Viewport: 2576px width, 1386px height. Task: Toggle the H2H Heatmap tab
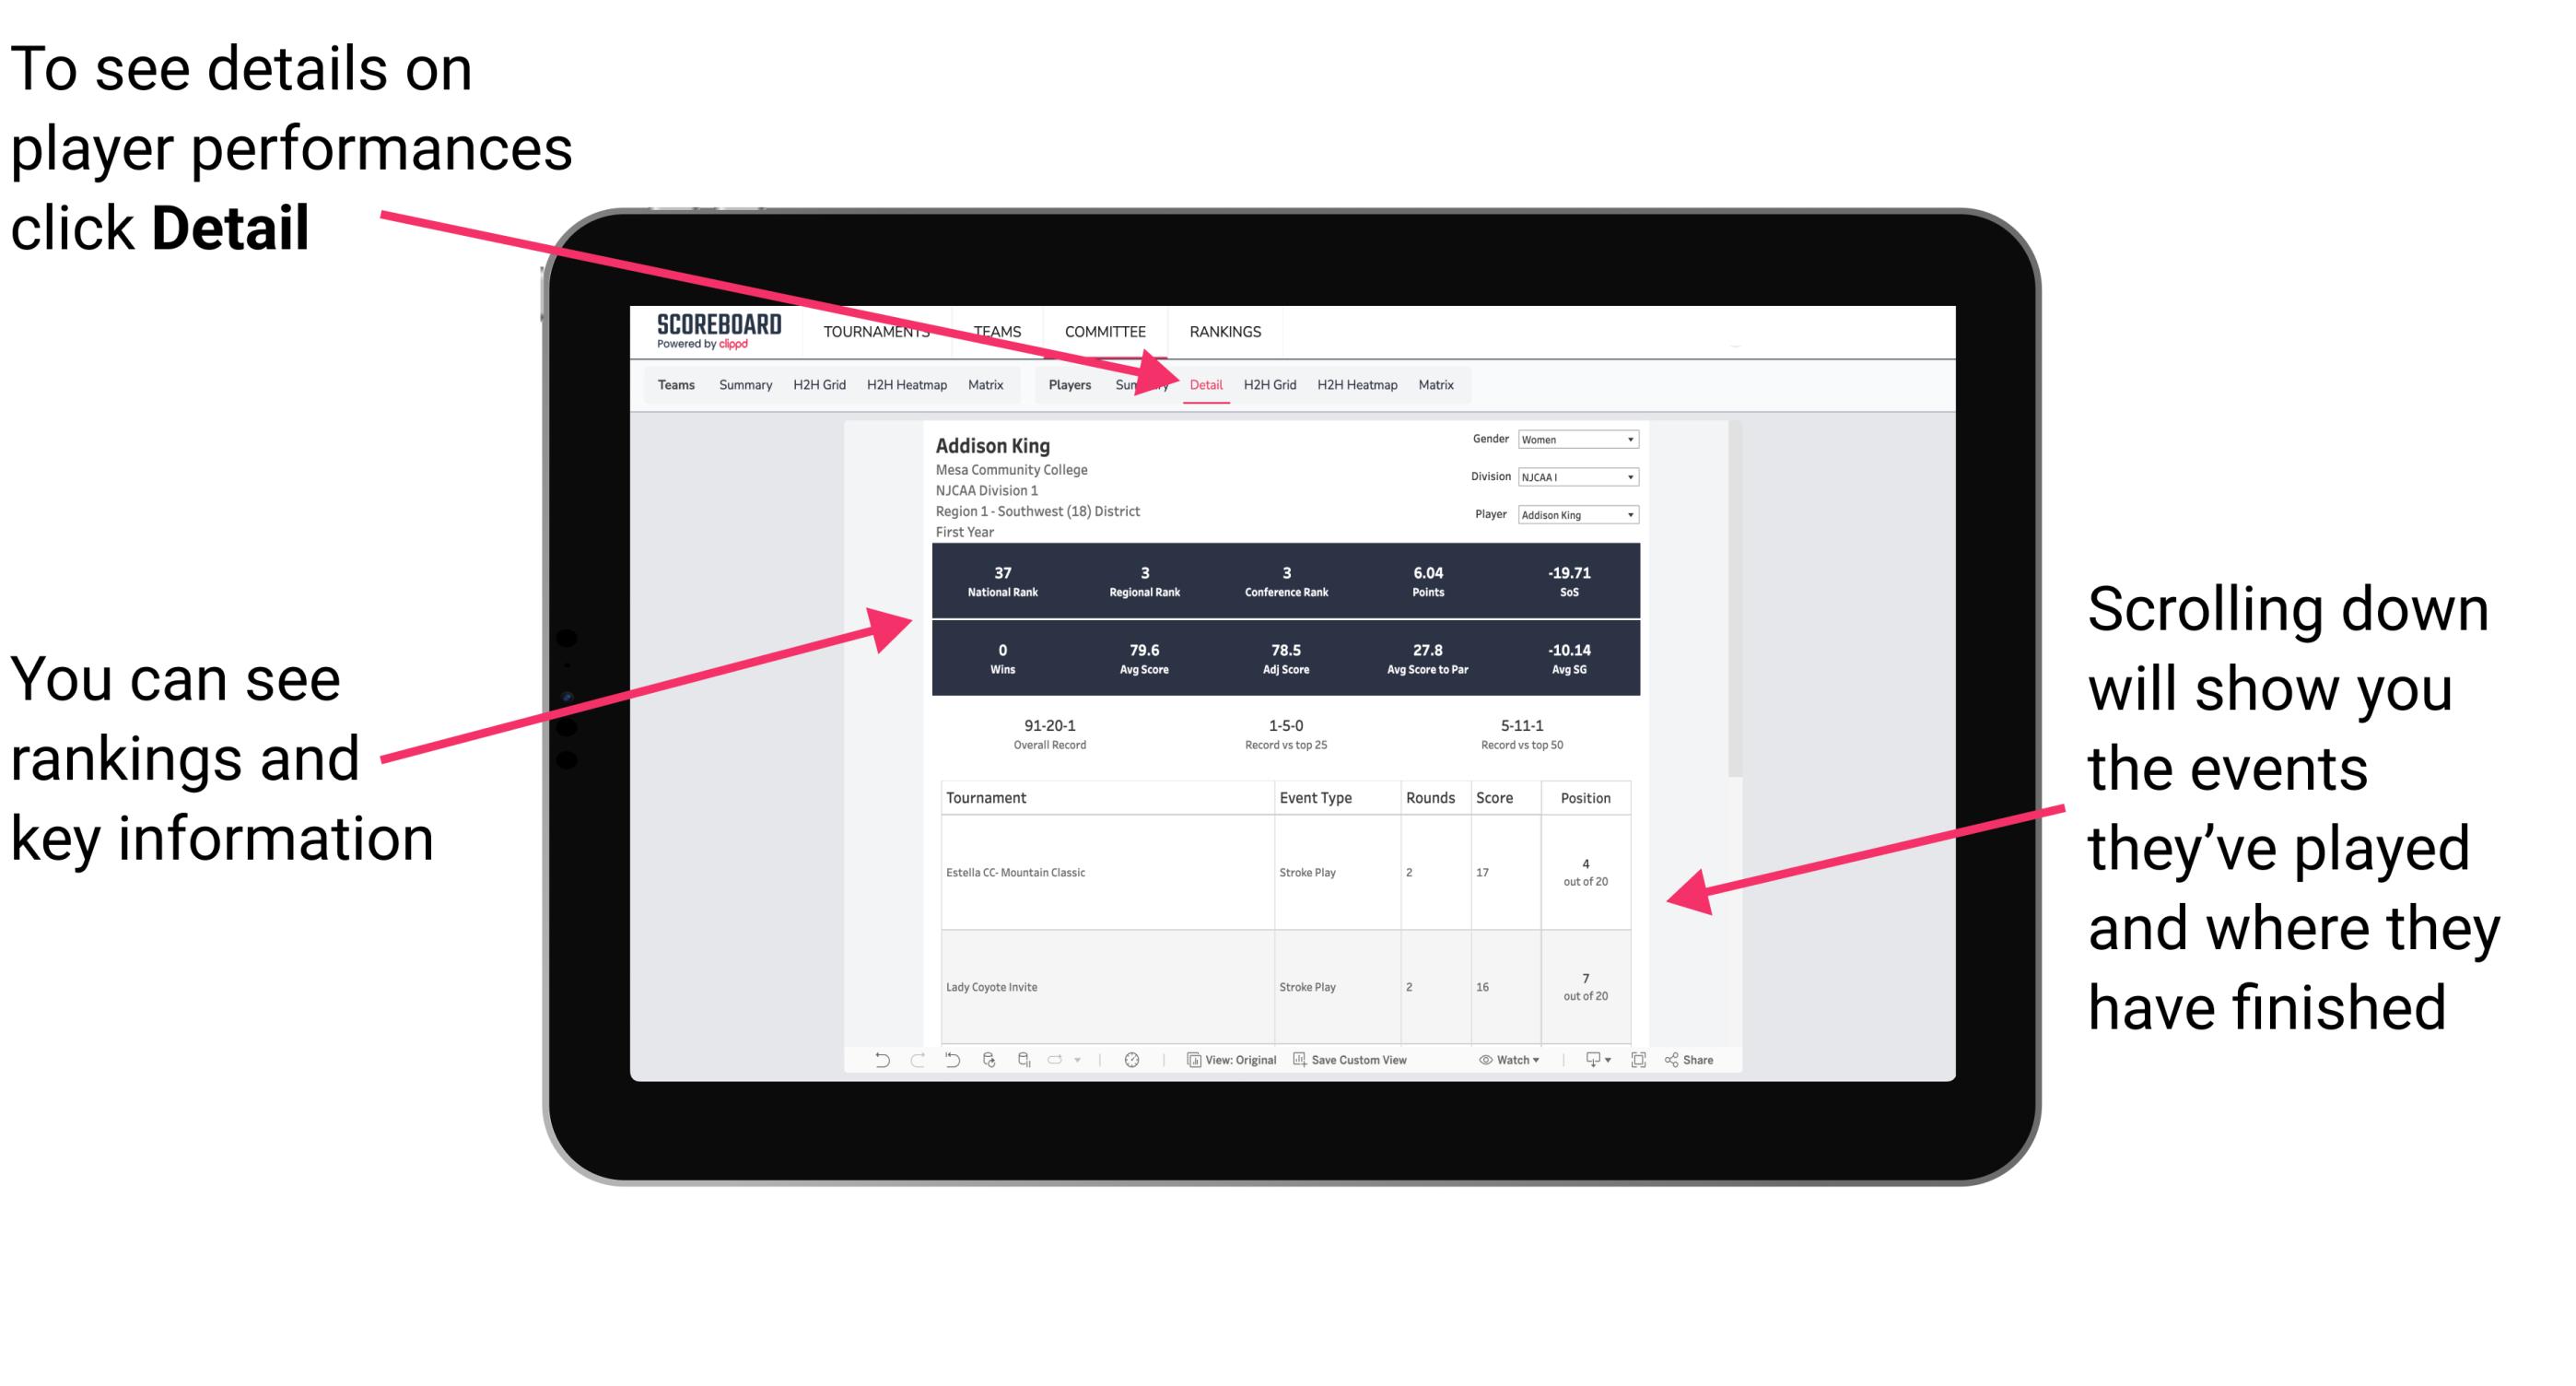click(1356, 384)
